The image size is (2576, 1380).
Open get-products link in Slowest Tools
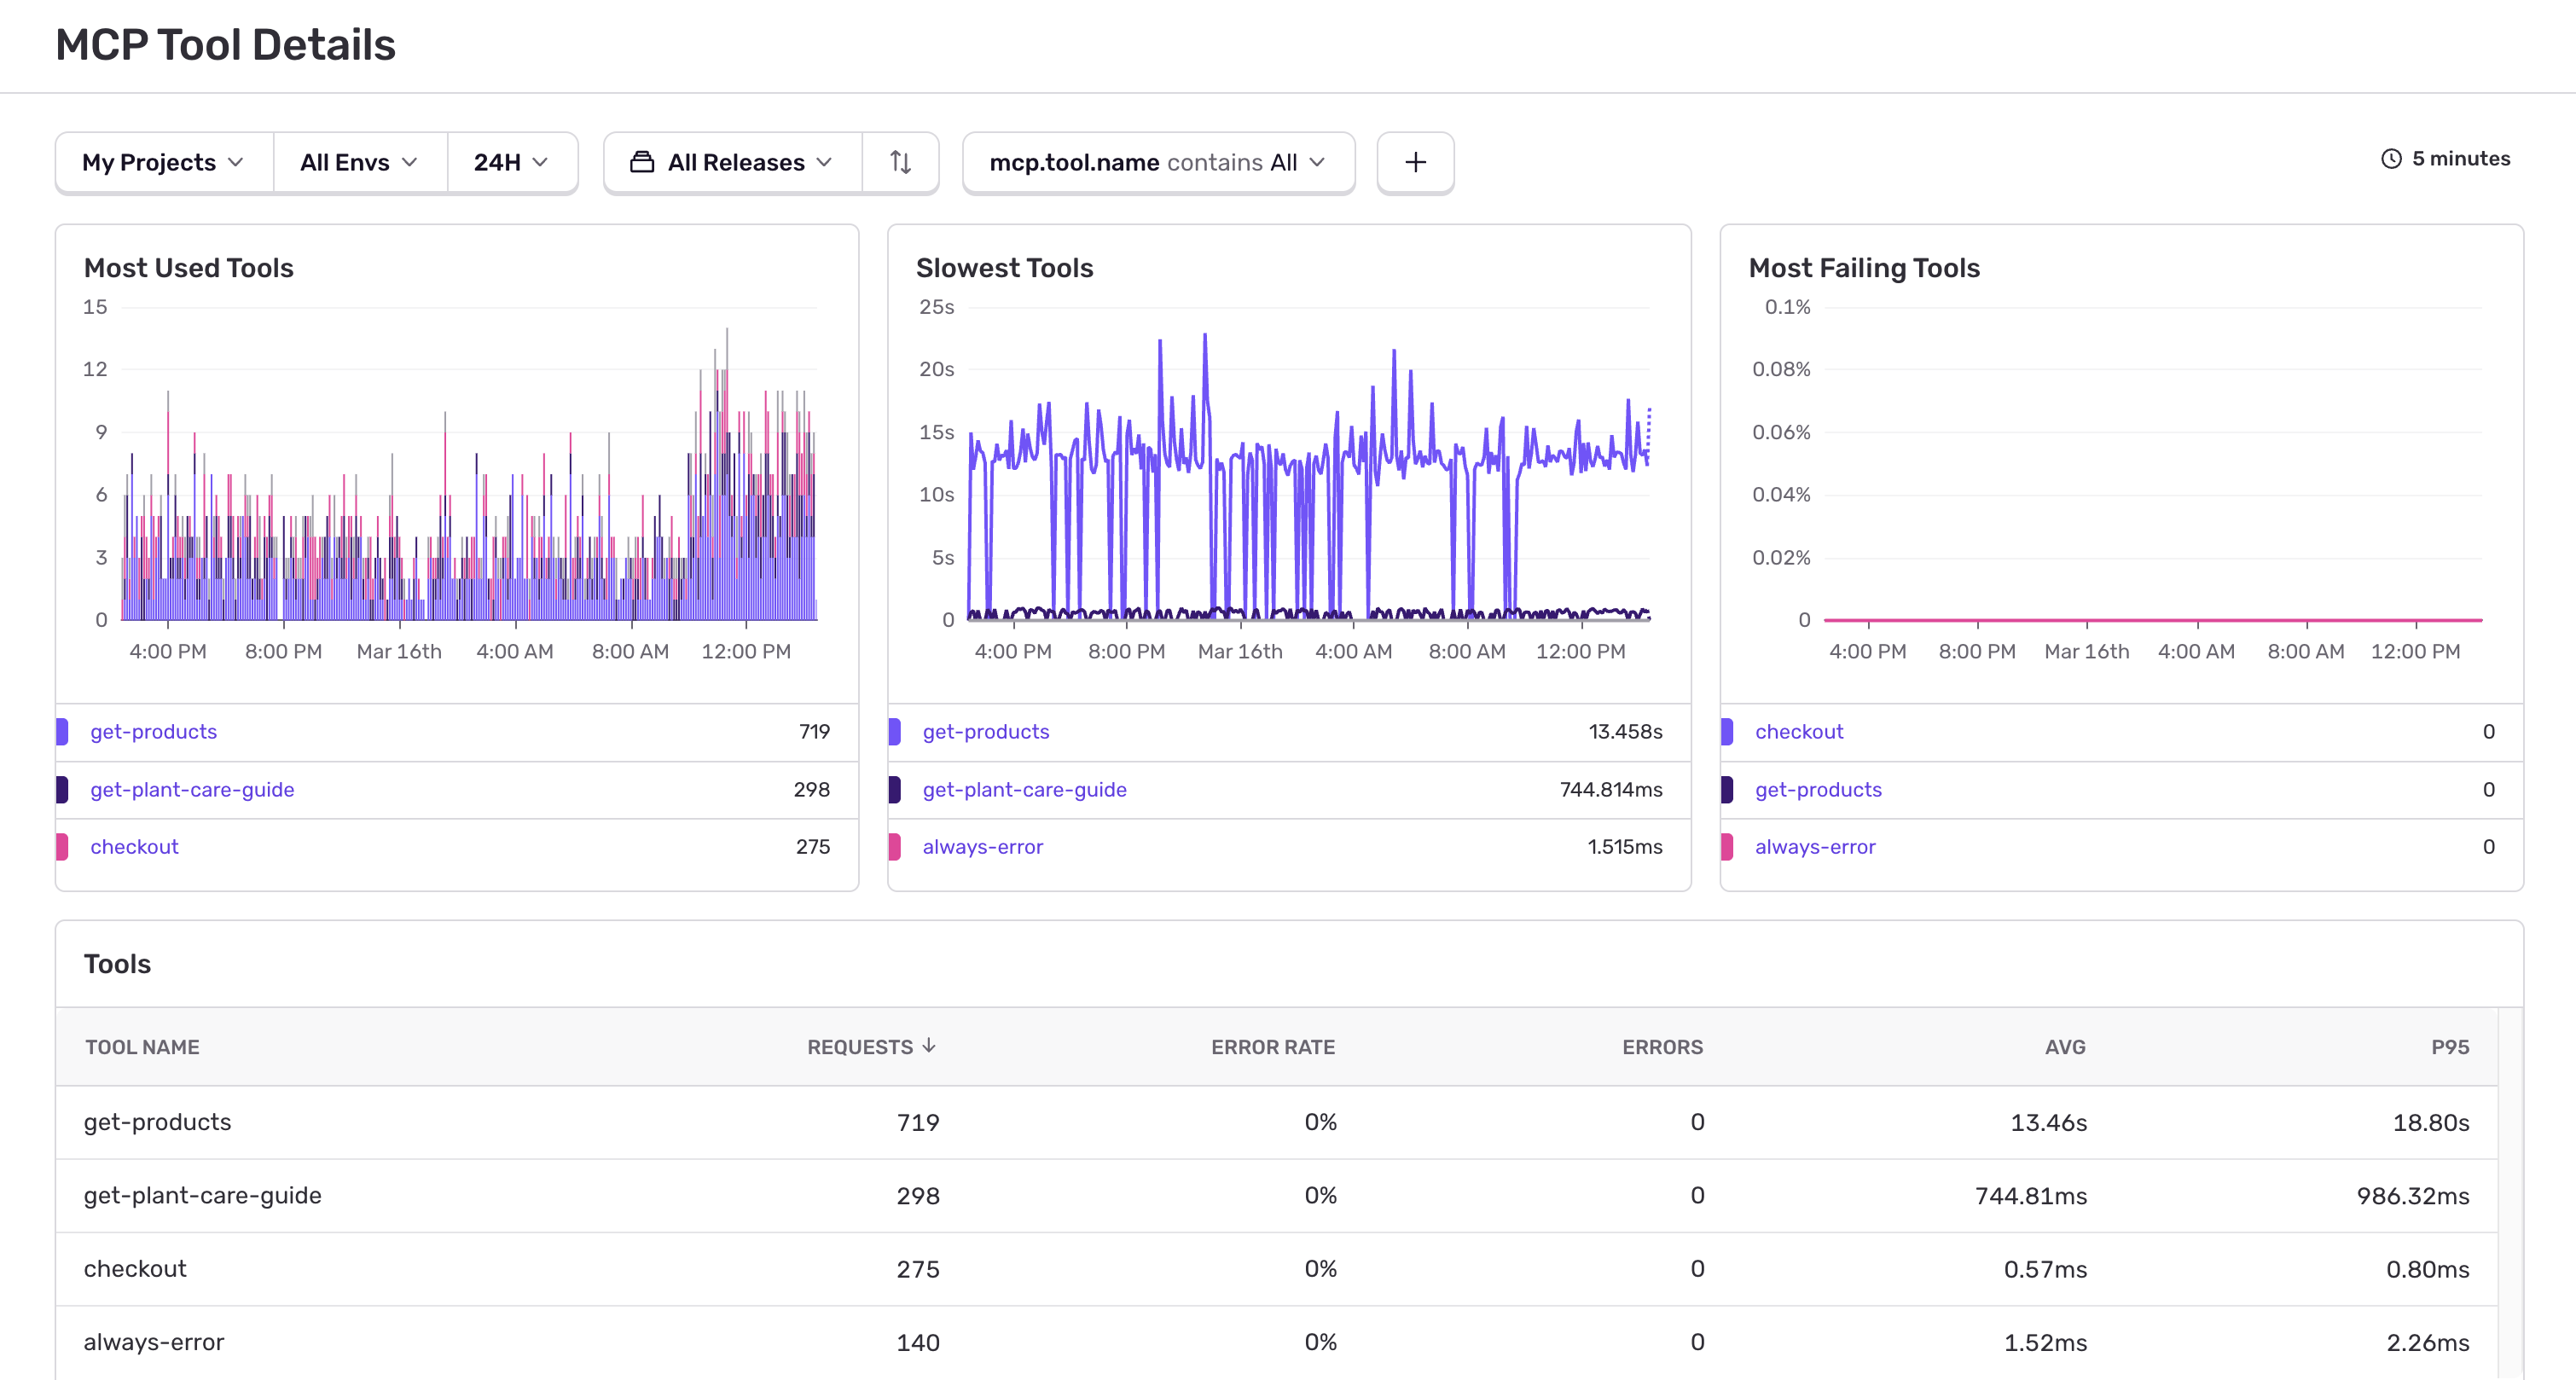(986, 732)
